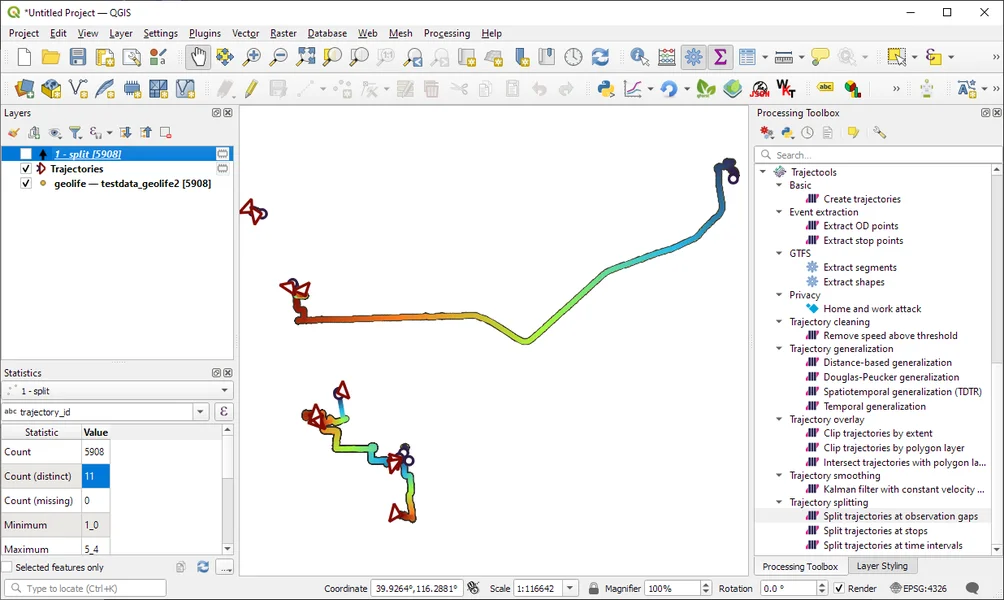Toggle visibility of geolife testdata layer
Screen dimensions: 1004x600
click(26, 183)
